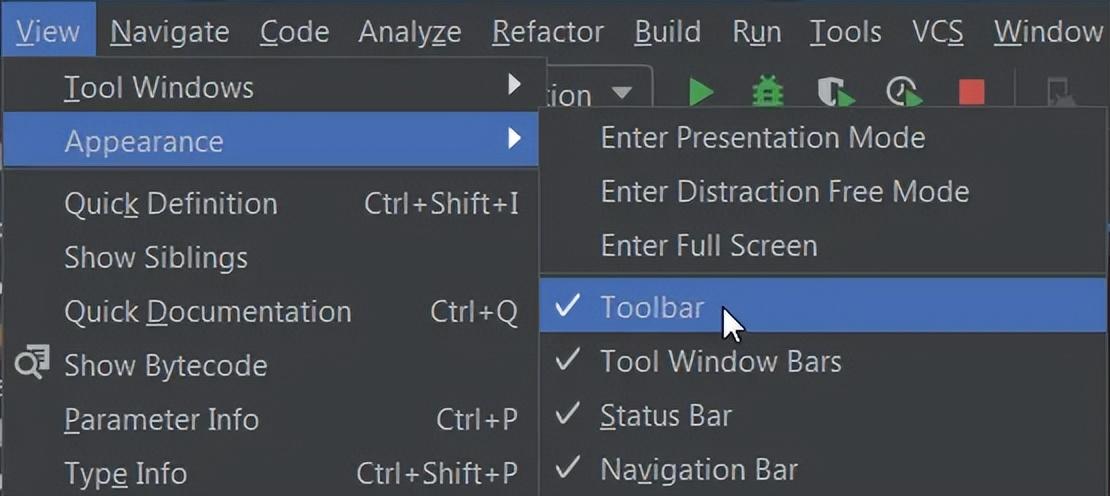This screenshot has height=496, width=1110.
Task: Open the Navigate menu
Action: tap(170, 31)
